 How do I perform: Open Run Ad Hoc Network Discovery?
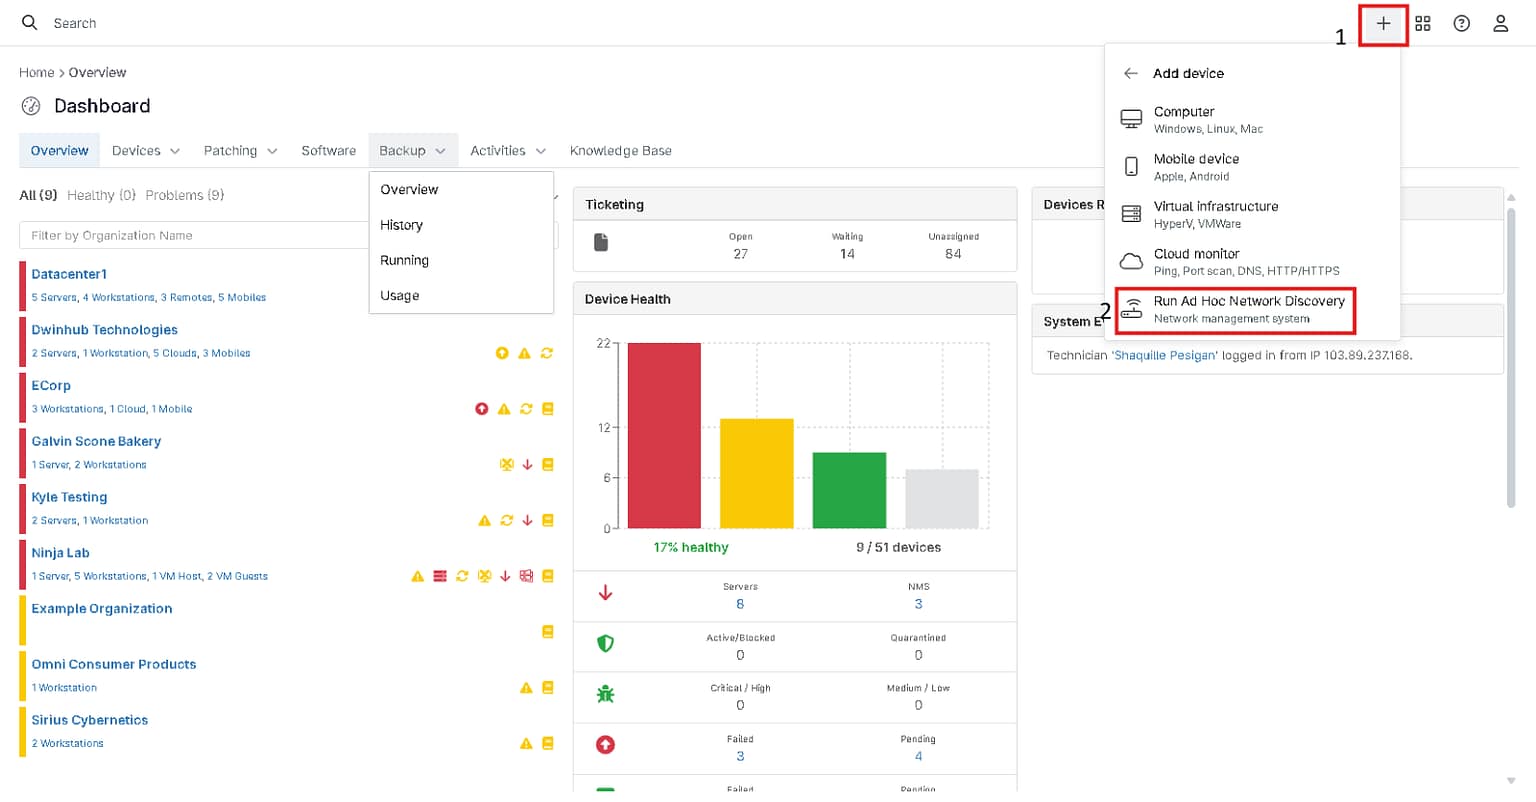tap(1234, 308)
